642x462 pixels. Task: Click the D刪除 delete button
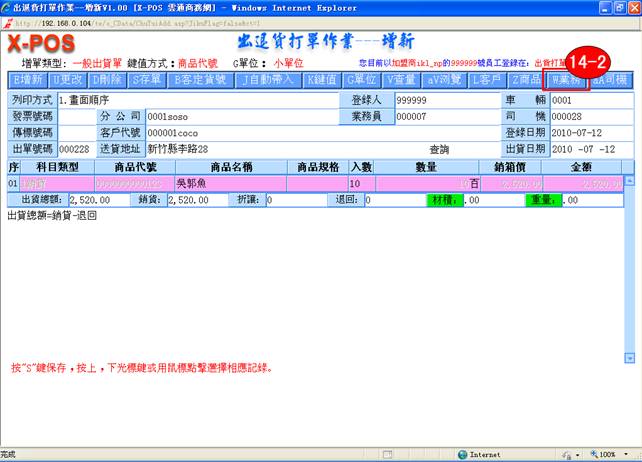(108, 79)
